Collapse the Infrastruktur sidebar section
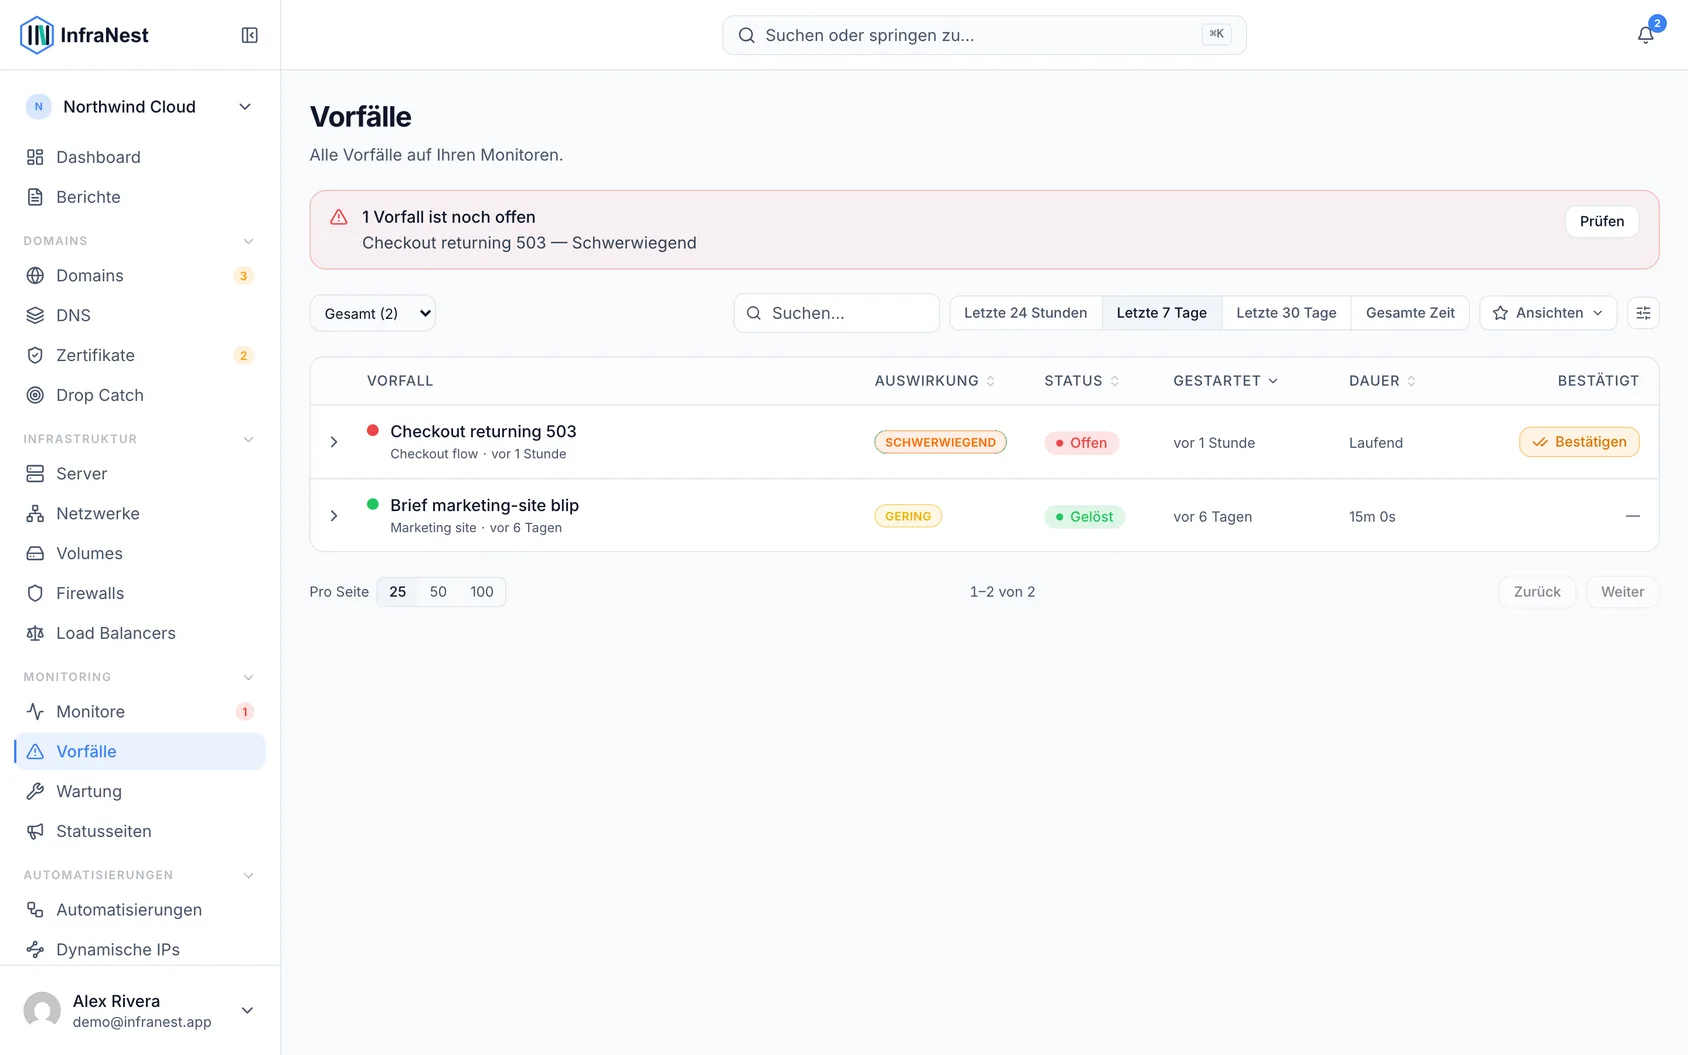Image resolution: width=1688 pixels, height=1055 pixels. coord(249,439)
